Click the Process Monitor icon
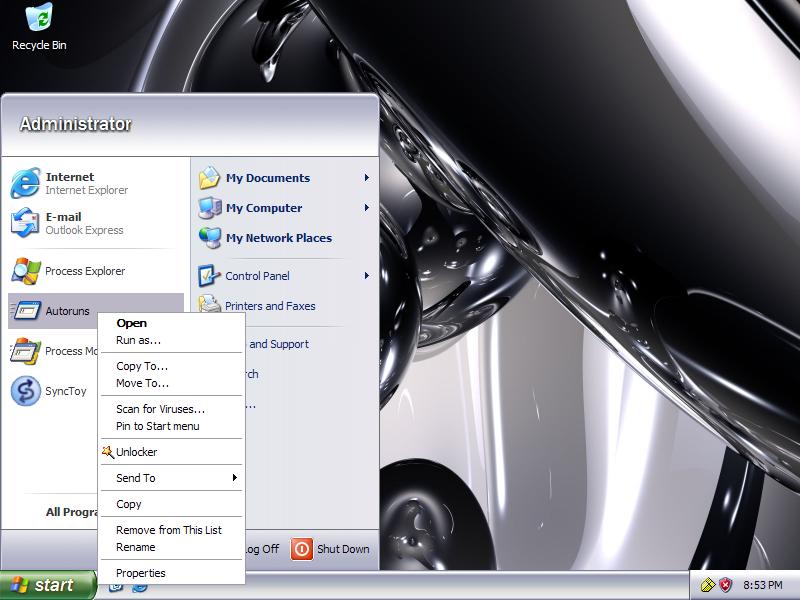 (x=26, y=351)
